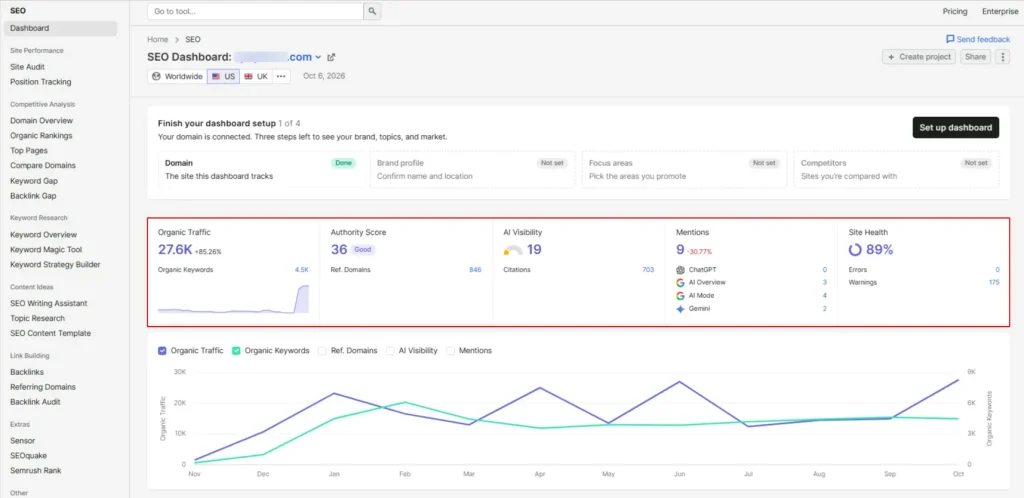Expand more countries ellipsis button
1024x498 pixels.
(x=281, y=76)
